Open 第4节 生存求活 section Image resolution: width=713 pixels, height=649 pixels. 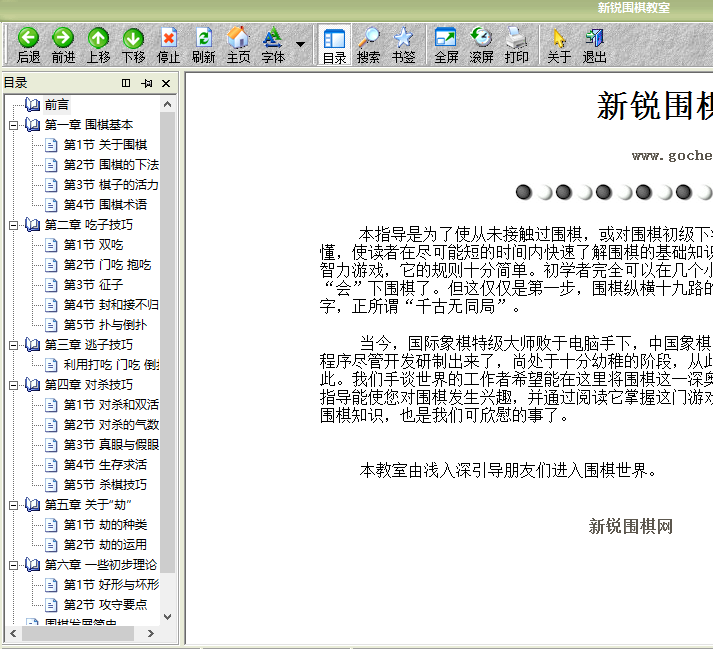tap(105, 465)
